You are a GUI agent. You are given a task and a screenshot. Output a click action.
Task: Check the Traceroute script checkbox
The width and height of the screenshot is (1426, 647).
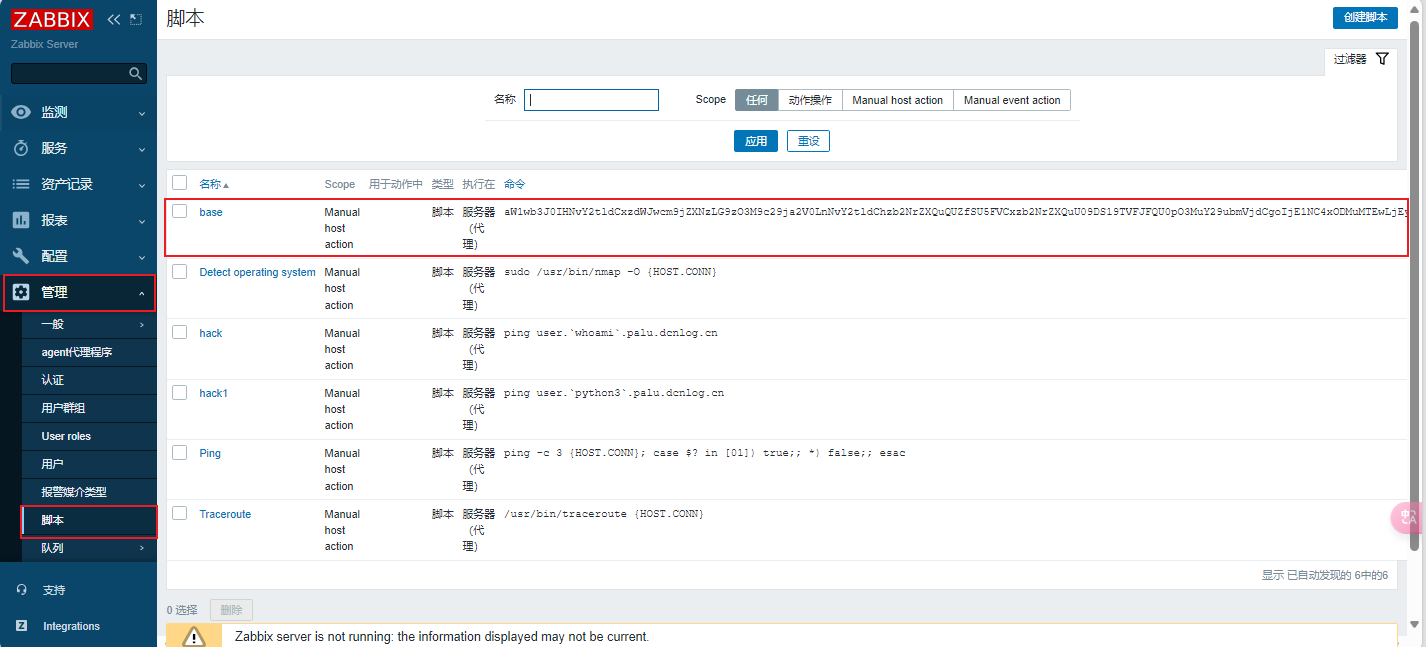coord(180,513)
